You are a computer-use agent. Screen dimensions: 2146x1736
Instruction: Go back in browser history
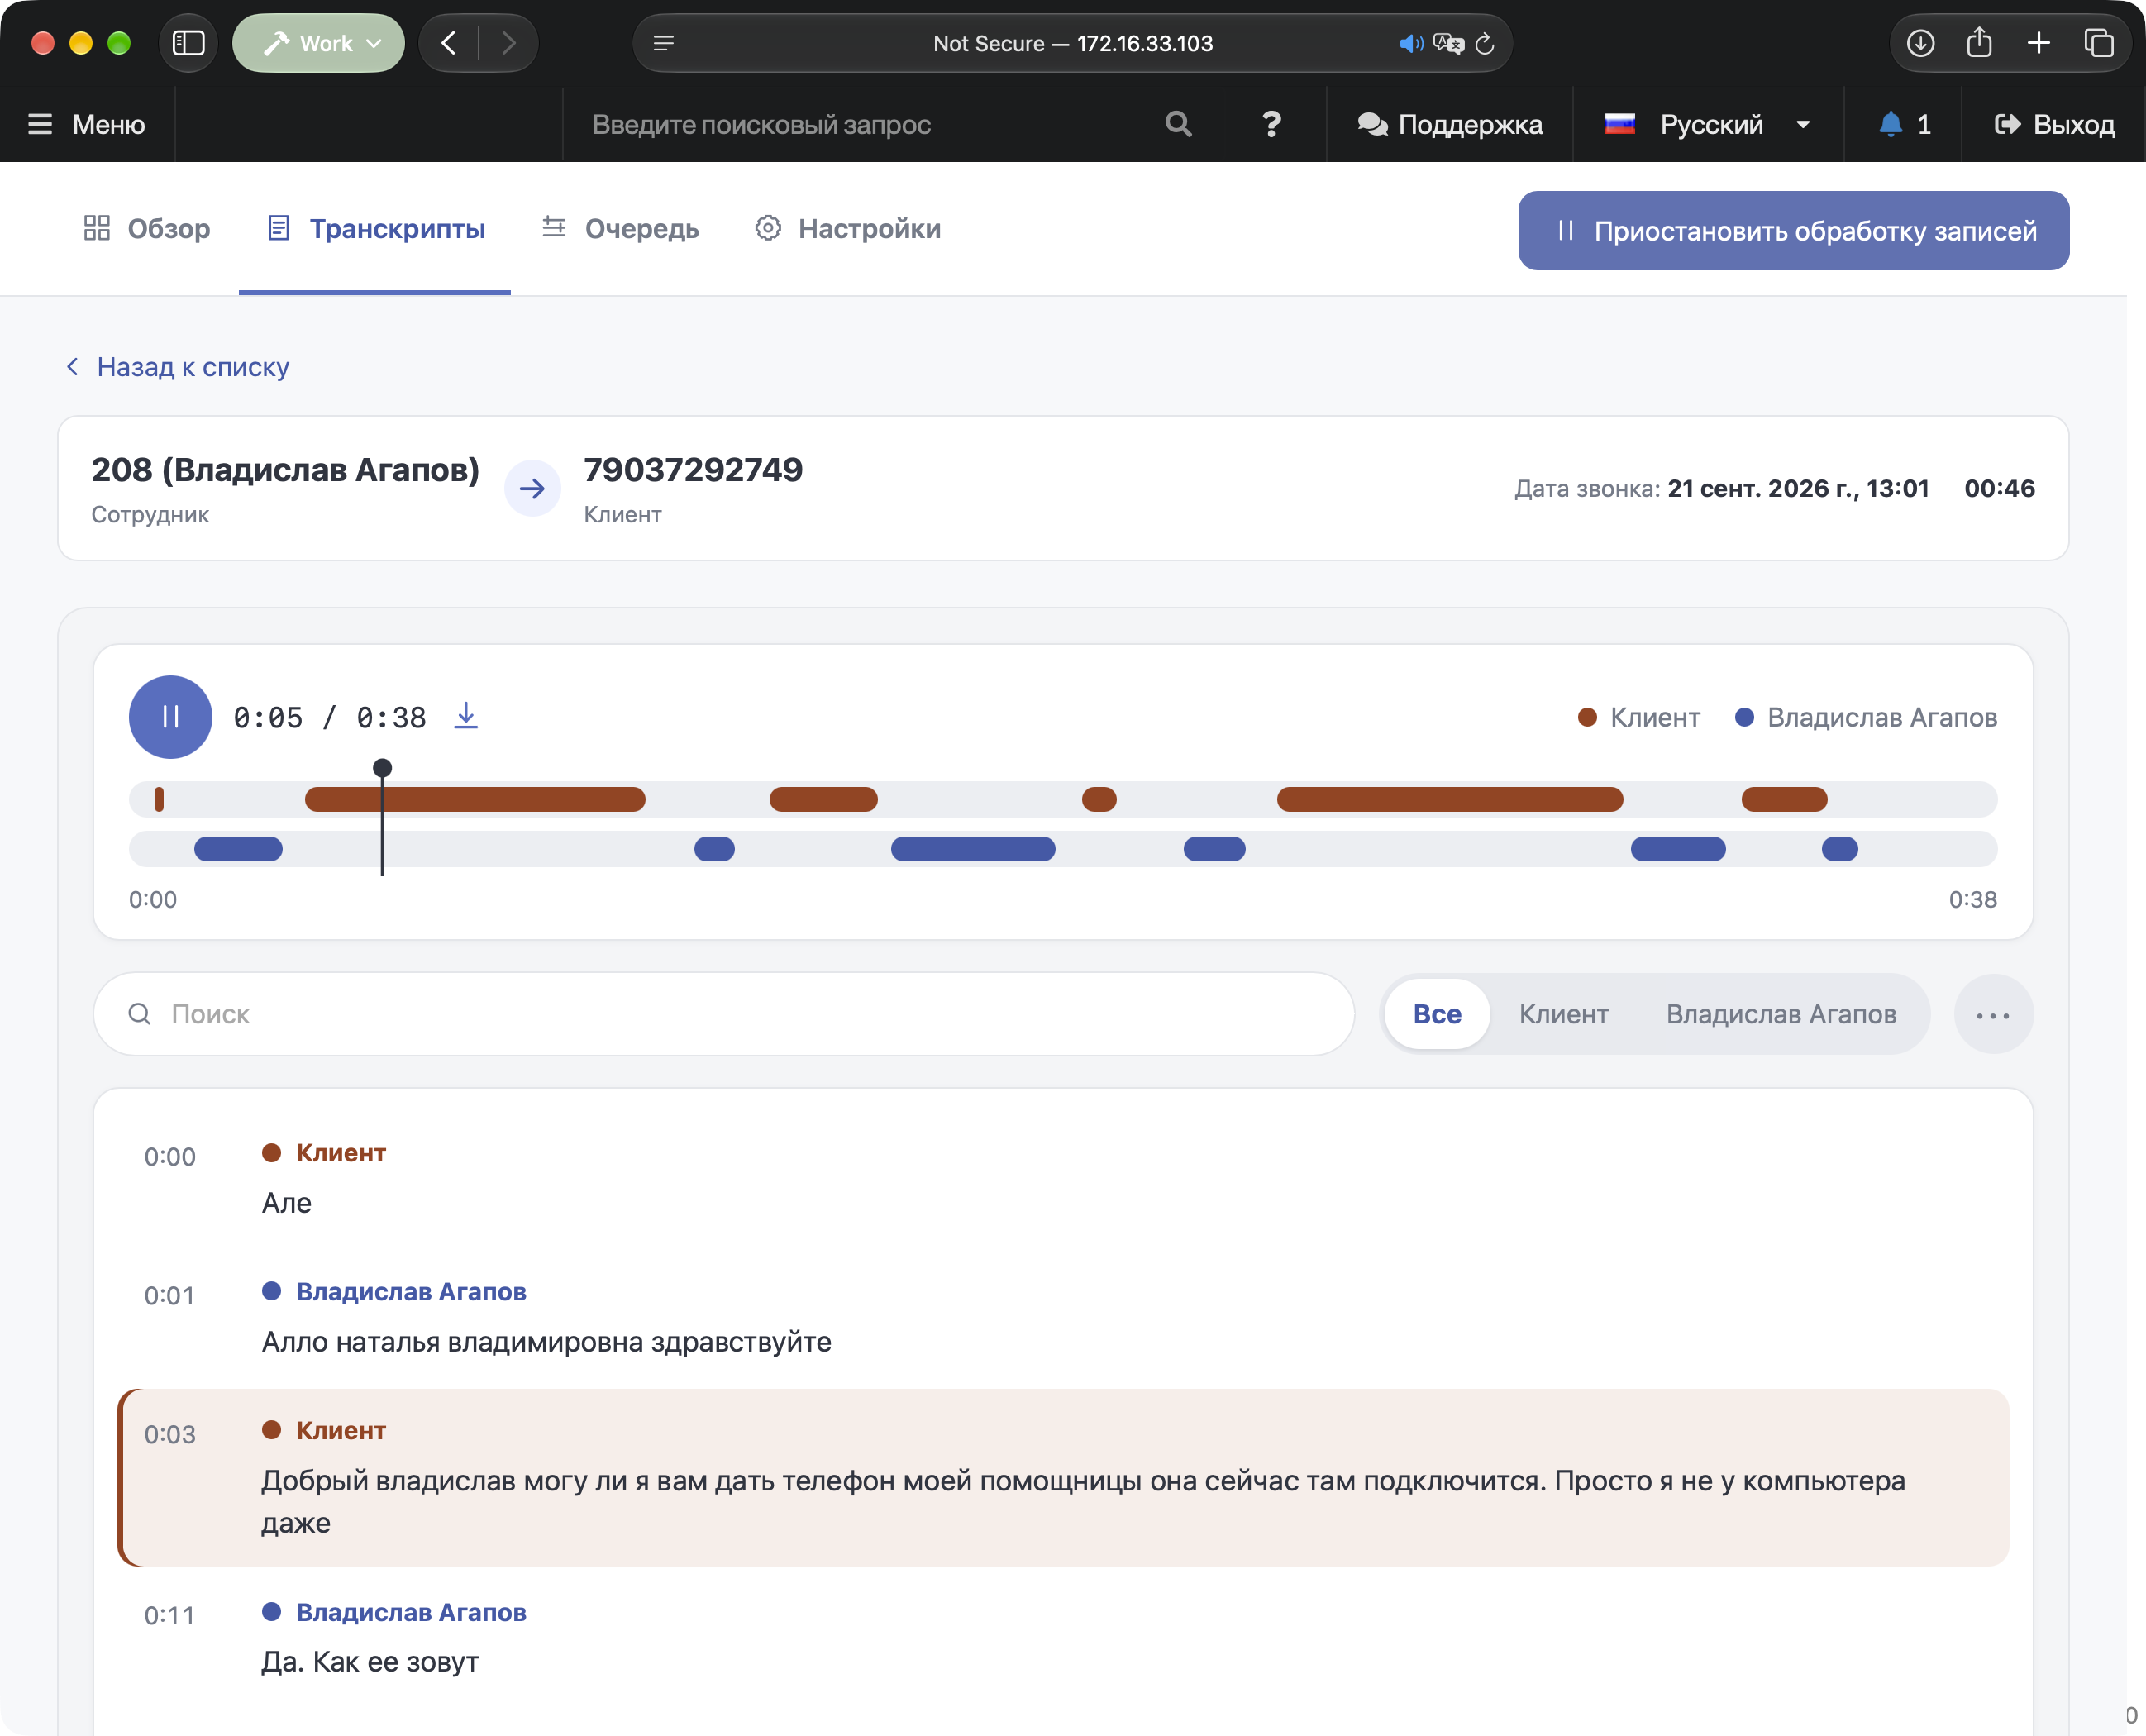(x=449, y=43)
